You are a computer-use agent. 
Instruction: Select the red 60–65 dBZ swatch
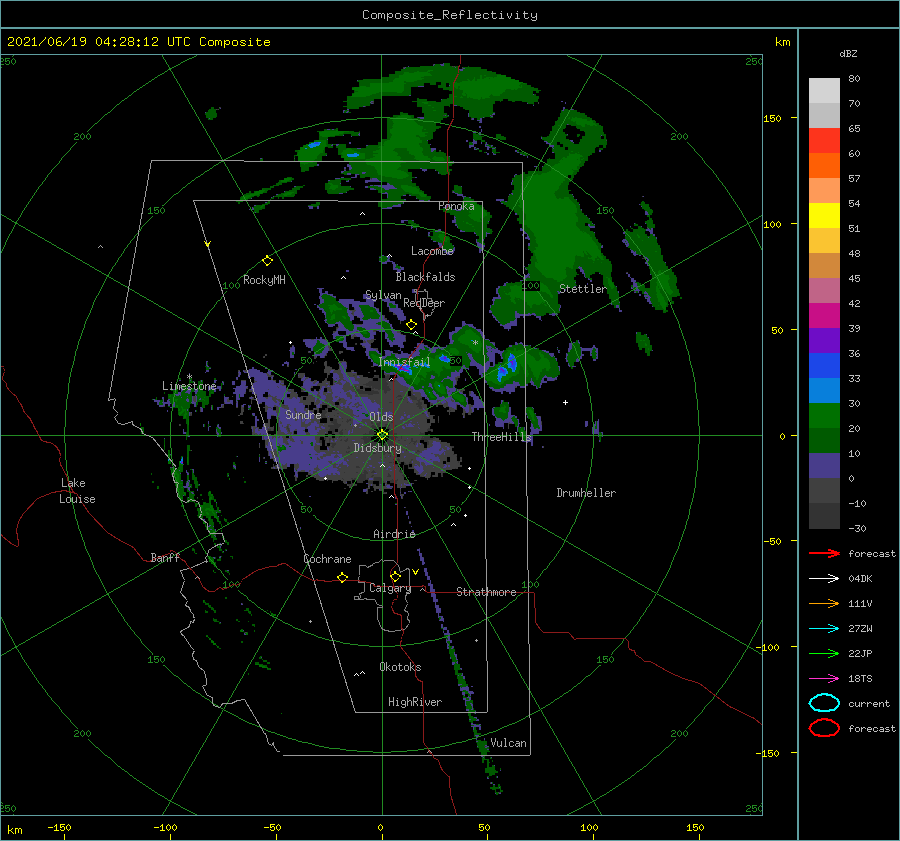coord(824,140)
